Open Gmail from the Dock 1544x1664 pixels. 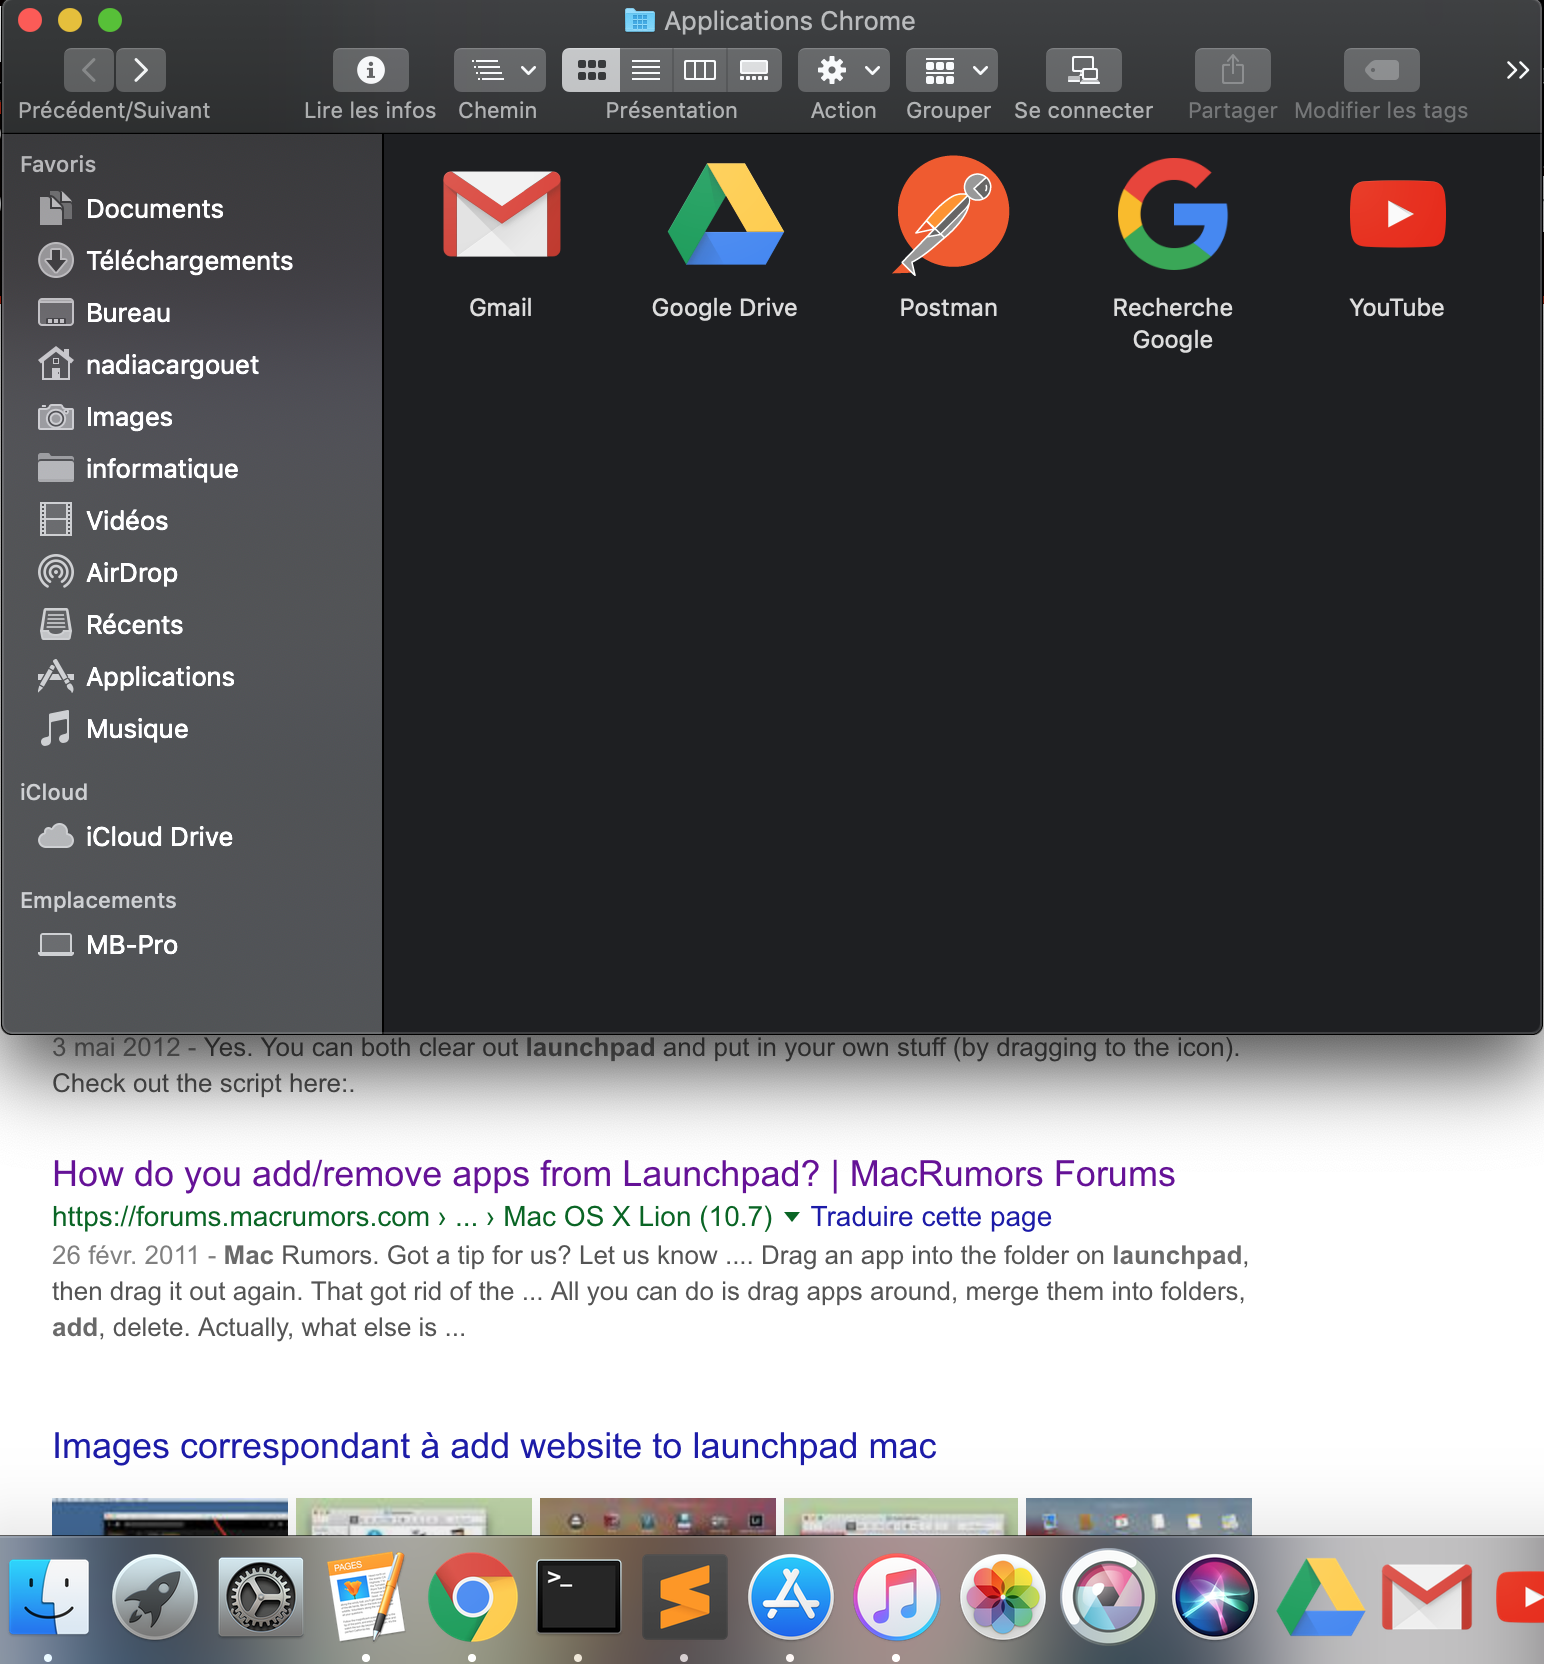click(x=1426, y=1597)
